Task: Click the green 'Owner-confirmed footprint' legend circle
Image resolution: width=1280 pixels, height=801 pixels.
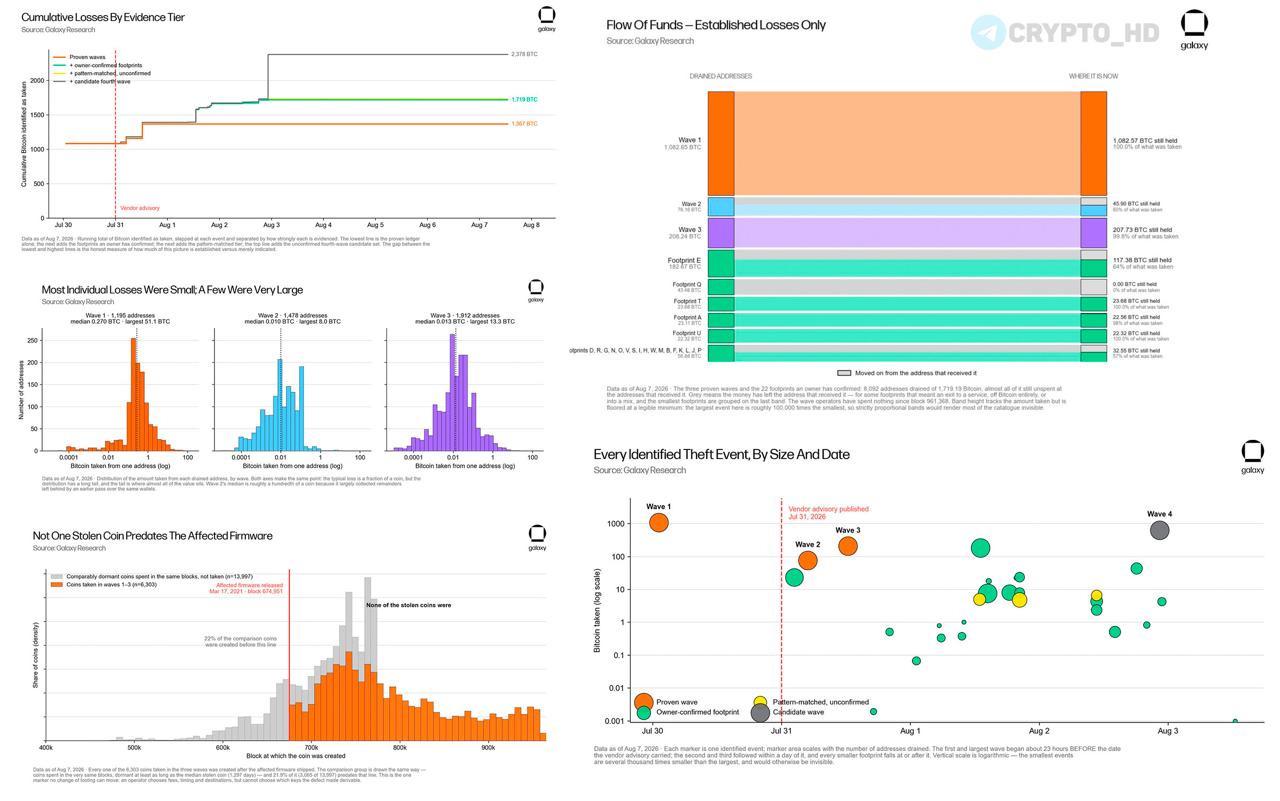Action: [x=644, y=713]
